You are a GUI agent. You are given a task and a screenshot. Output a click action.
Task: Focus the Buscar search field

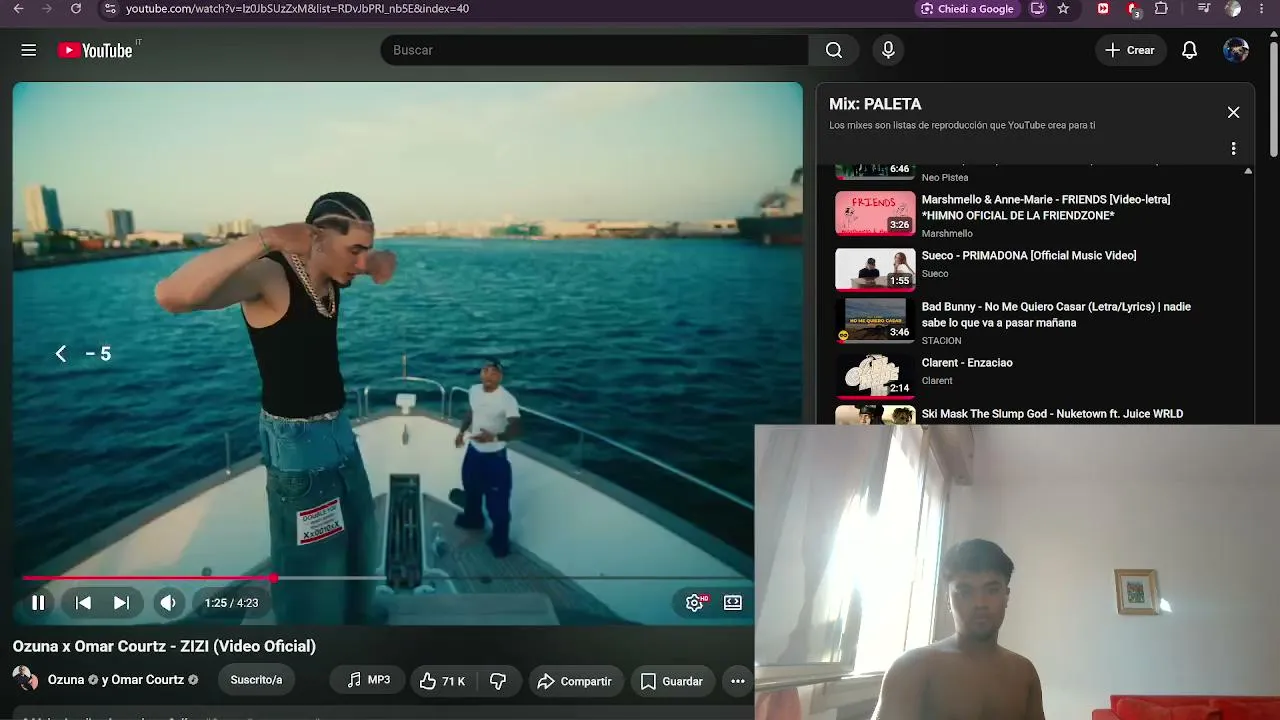click(x=594, y=50)
